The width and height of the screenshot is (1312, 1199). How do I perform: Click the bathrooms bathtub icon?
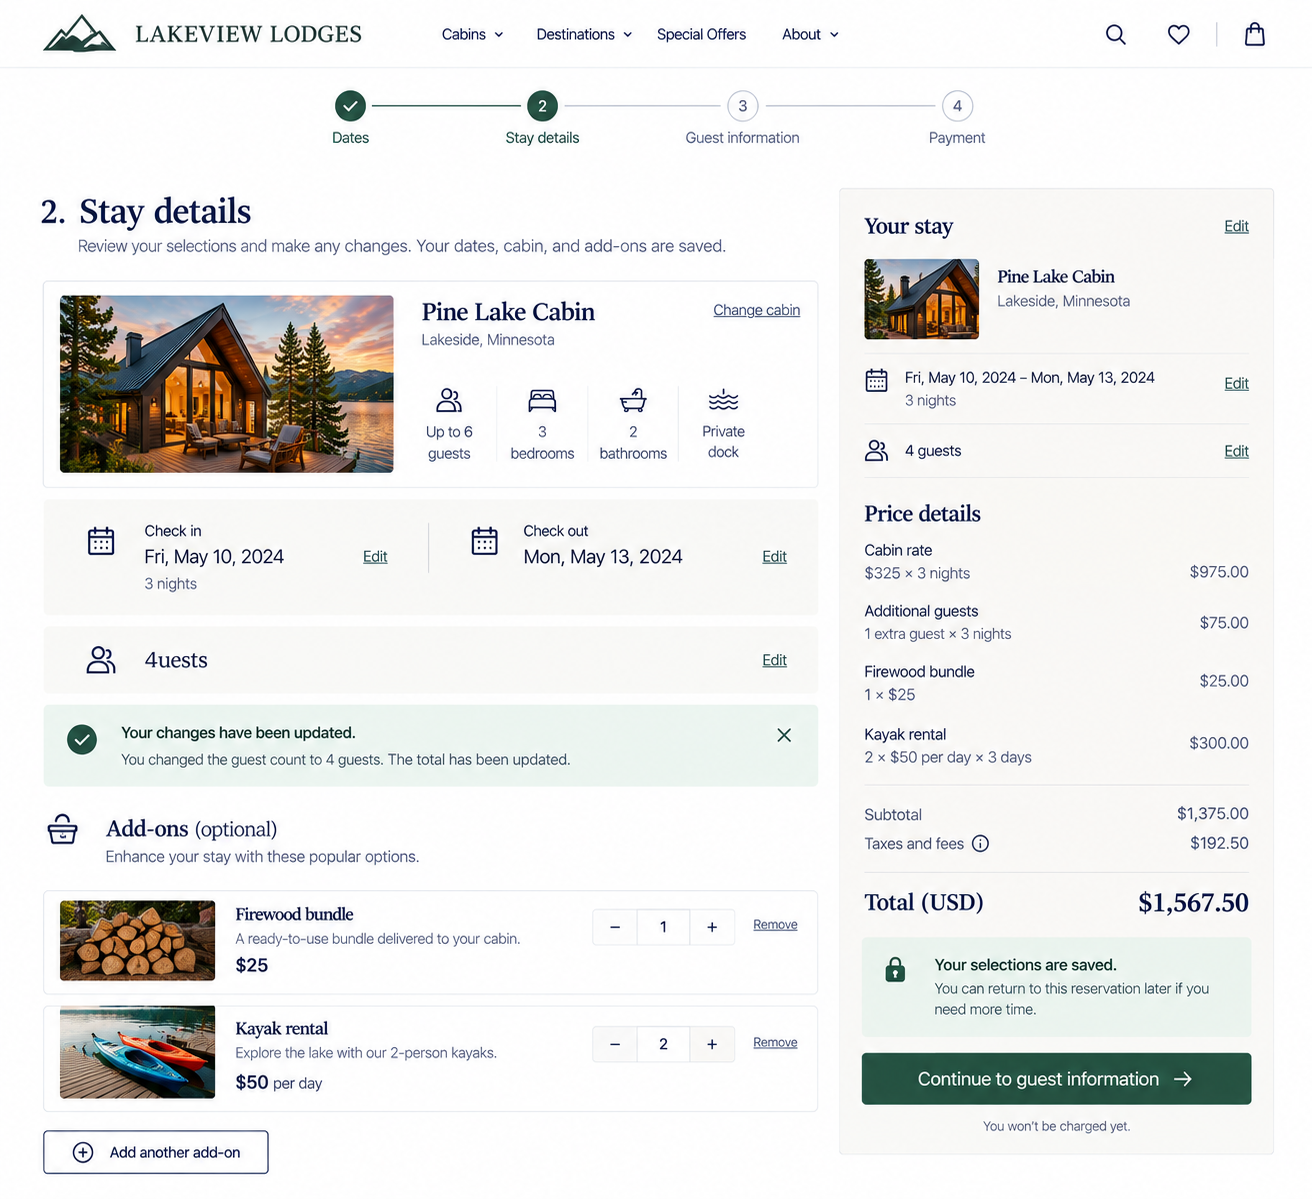[x=633, y=400]
